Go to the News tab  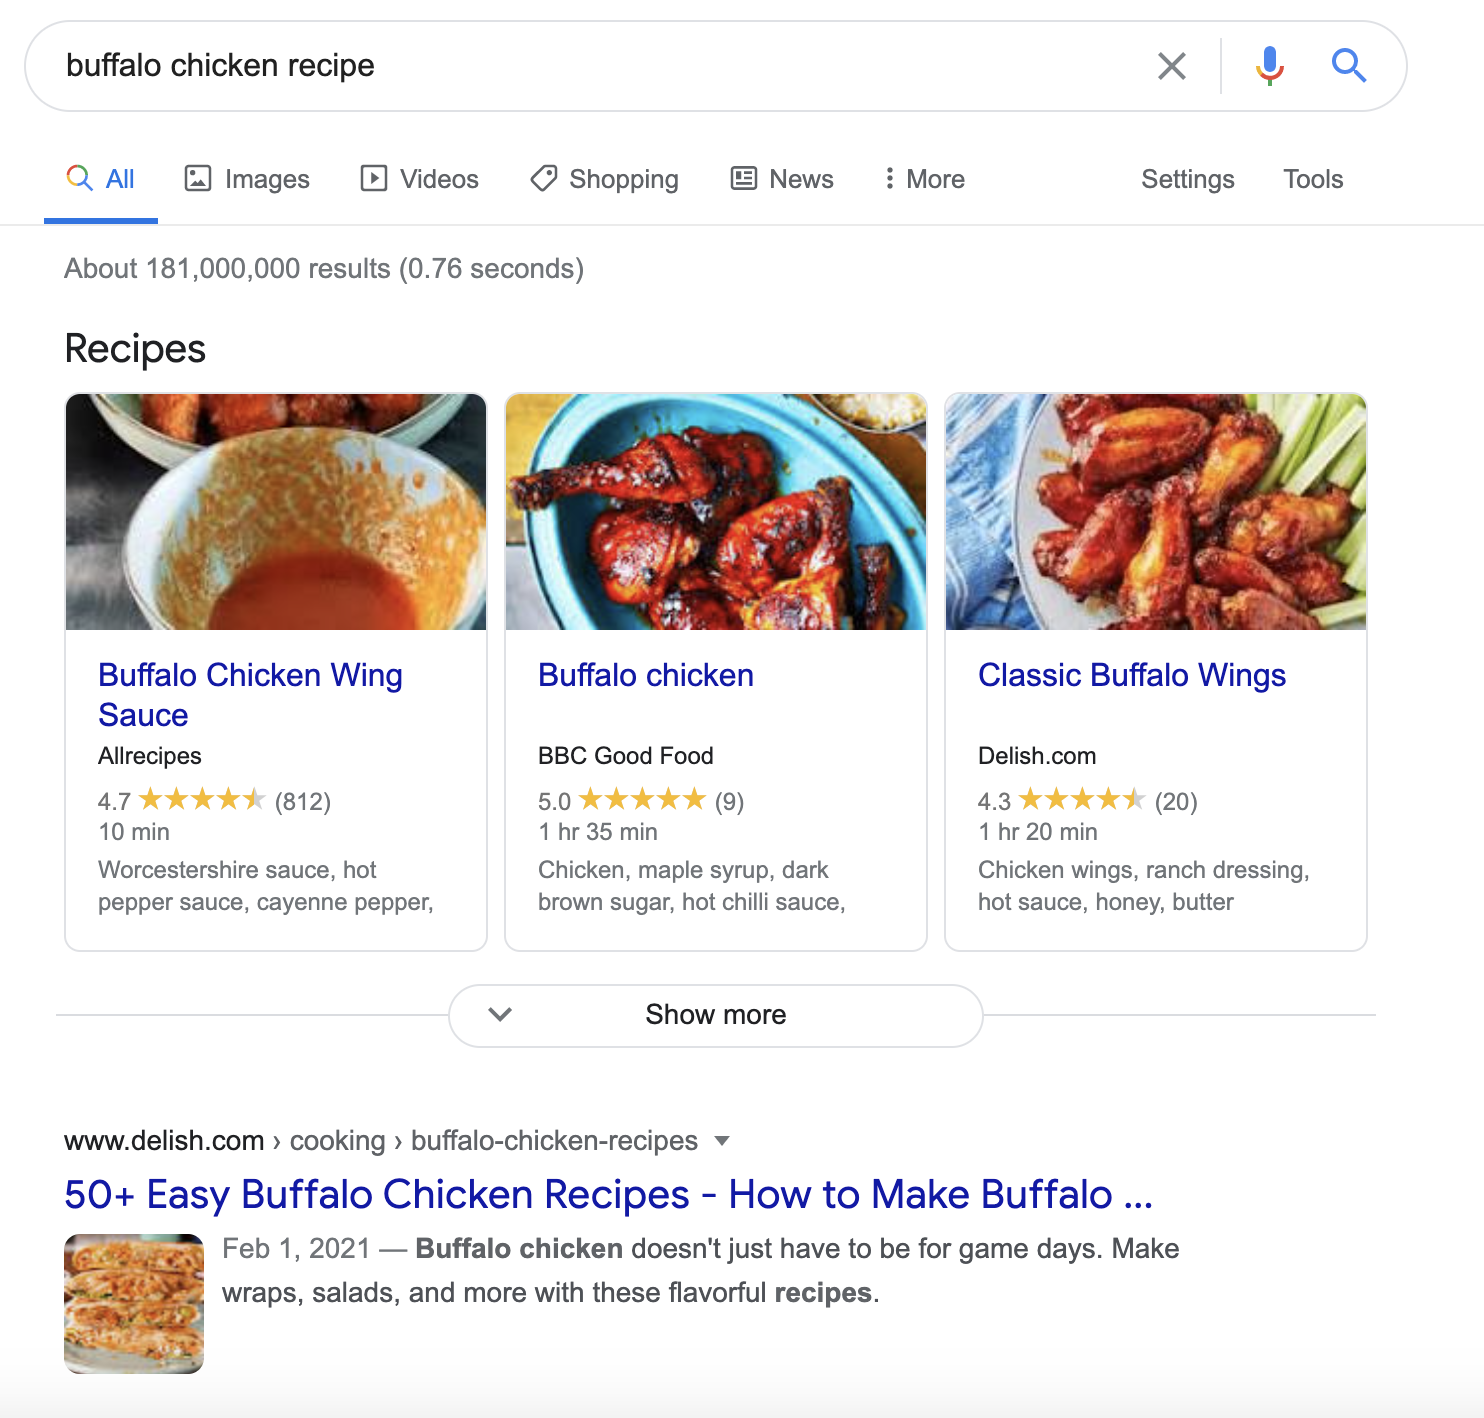pyautogui.click(x=782, y=179)
